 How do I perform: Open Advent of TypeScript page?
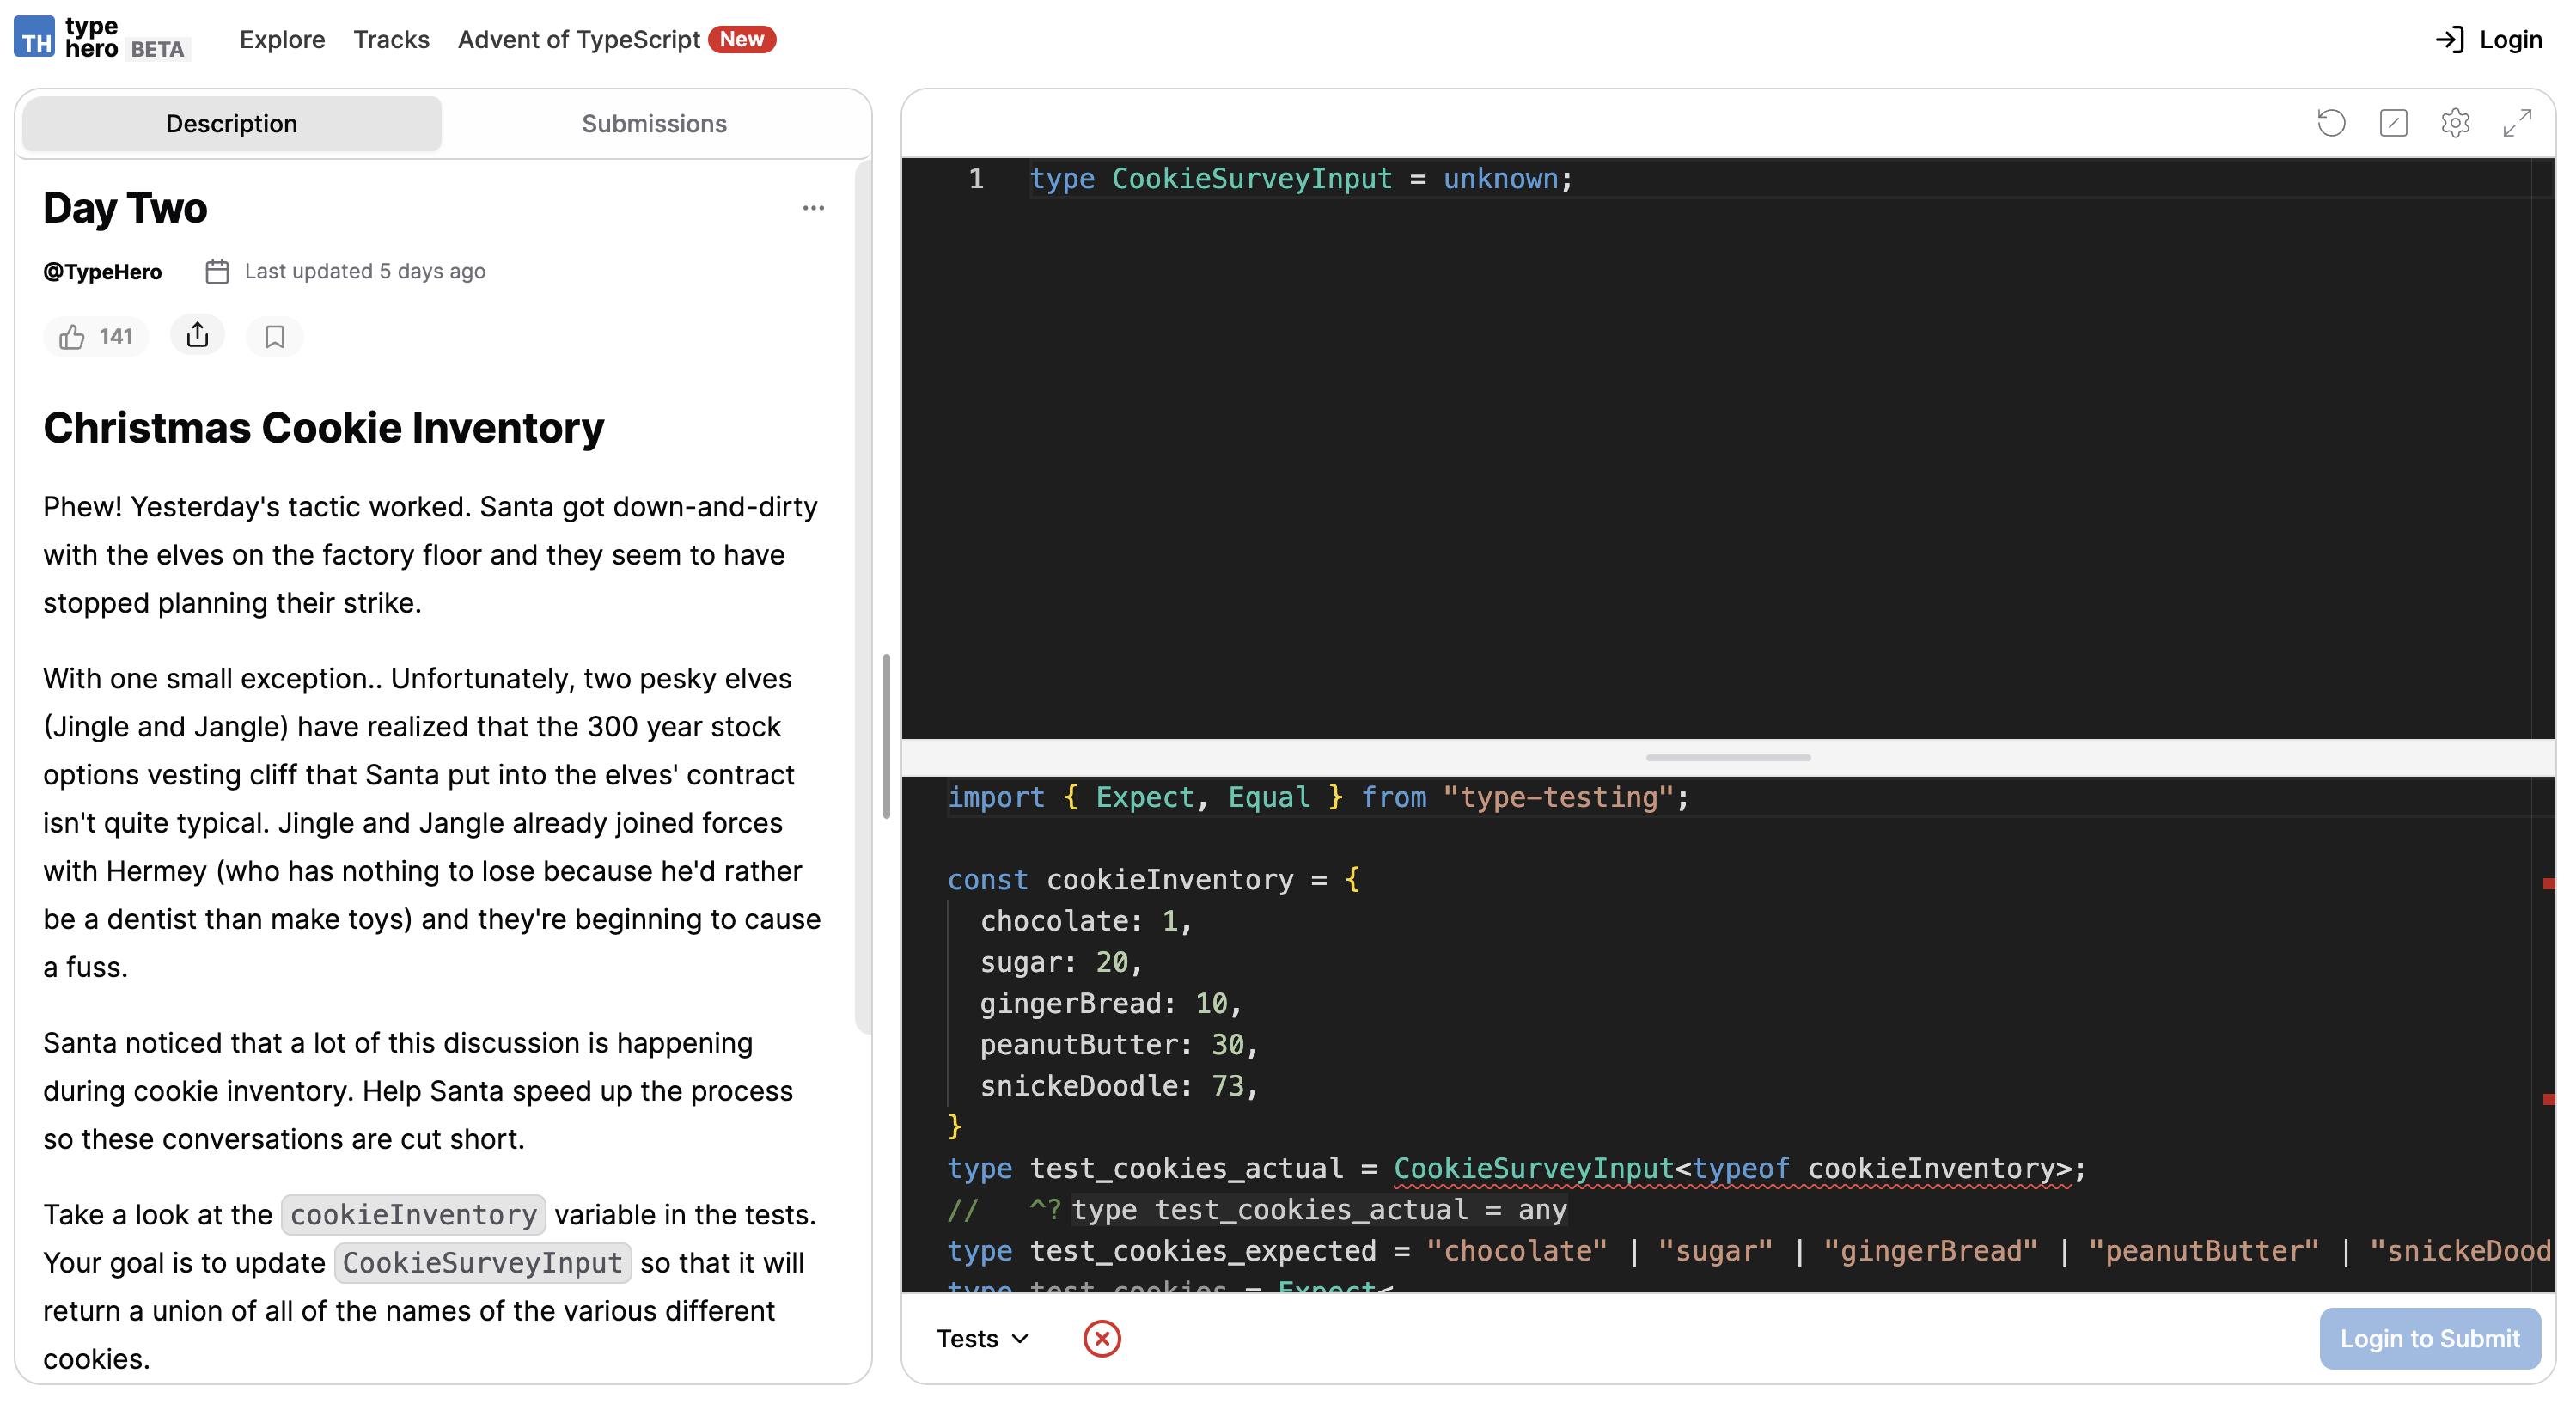(578, 39)
